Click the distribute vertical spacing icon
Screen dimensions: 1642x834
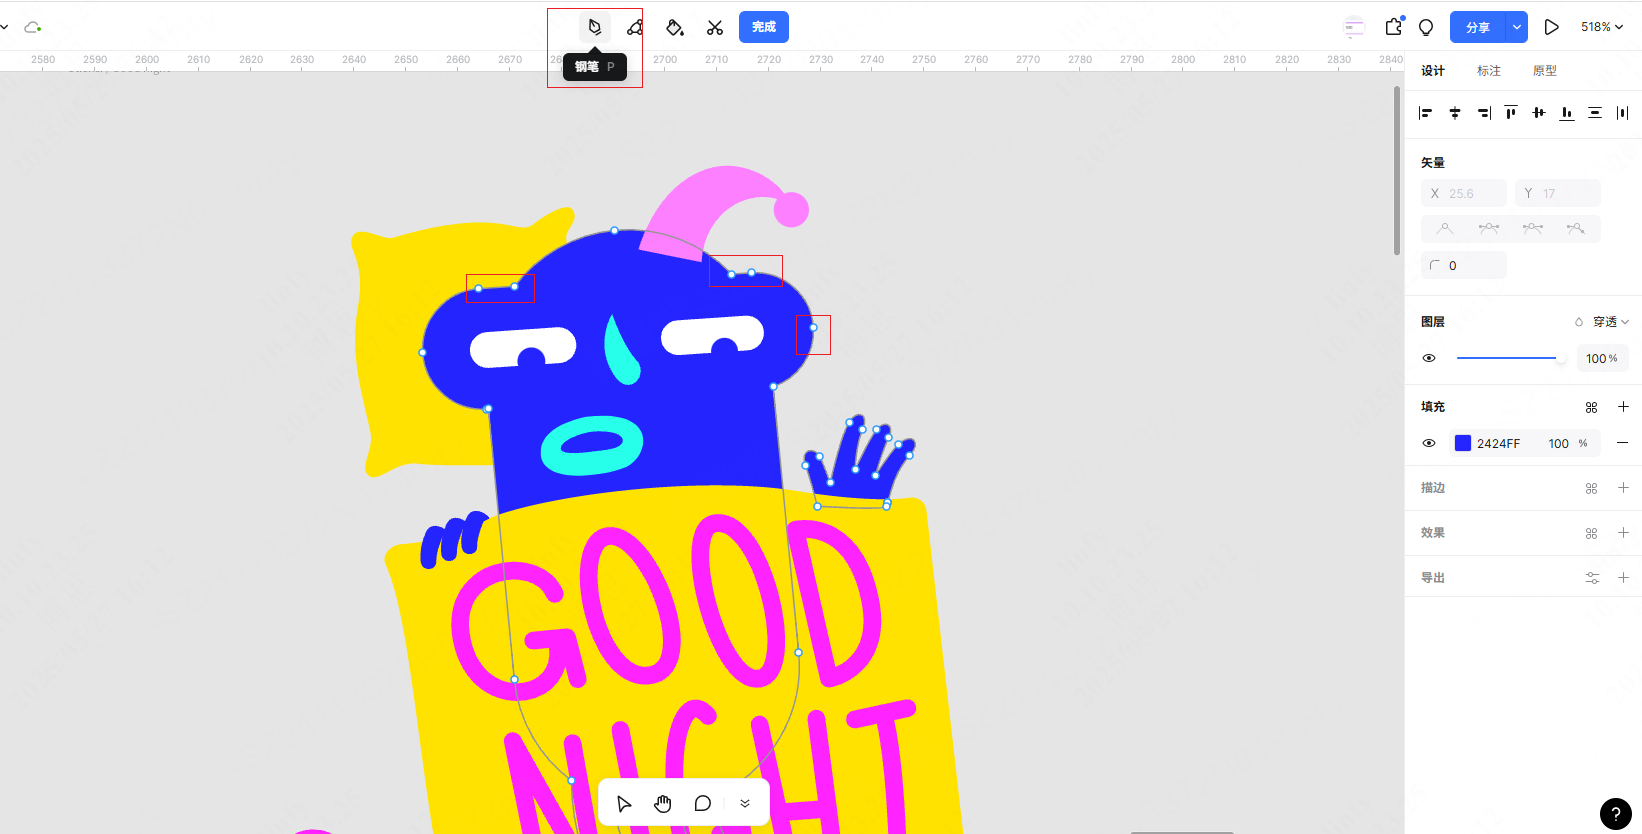tap(1595, 113)
